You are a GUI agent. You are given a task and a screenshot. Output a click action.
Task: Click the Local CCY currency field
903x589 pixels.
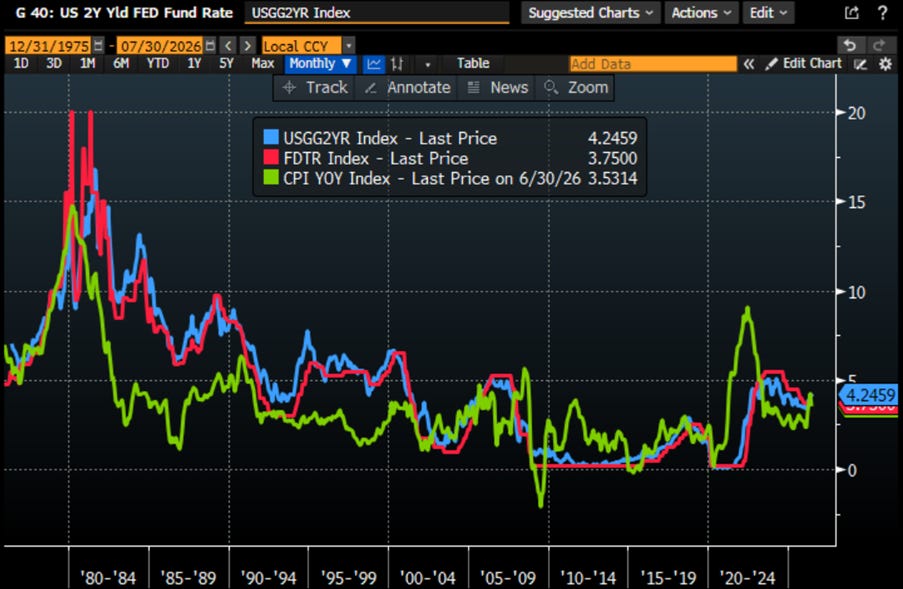(x=302, y=45)
